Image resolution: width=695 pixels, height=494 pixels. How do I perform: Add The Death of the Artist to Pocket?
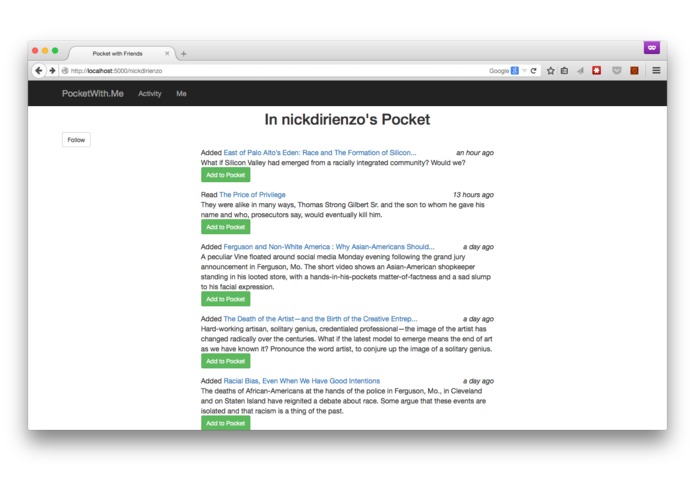pos(226,361)
